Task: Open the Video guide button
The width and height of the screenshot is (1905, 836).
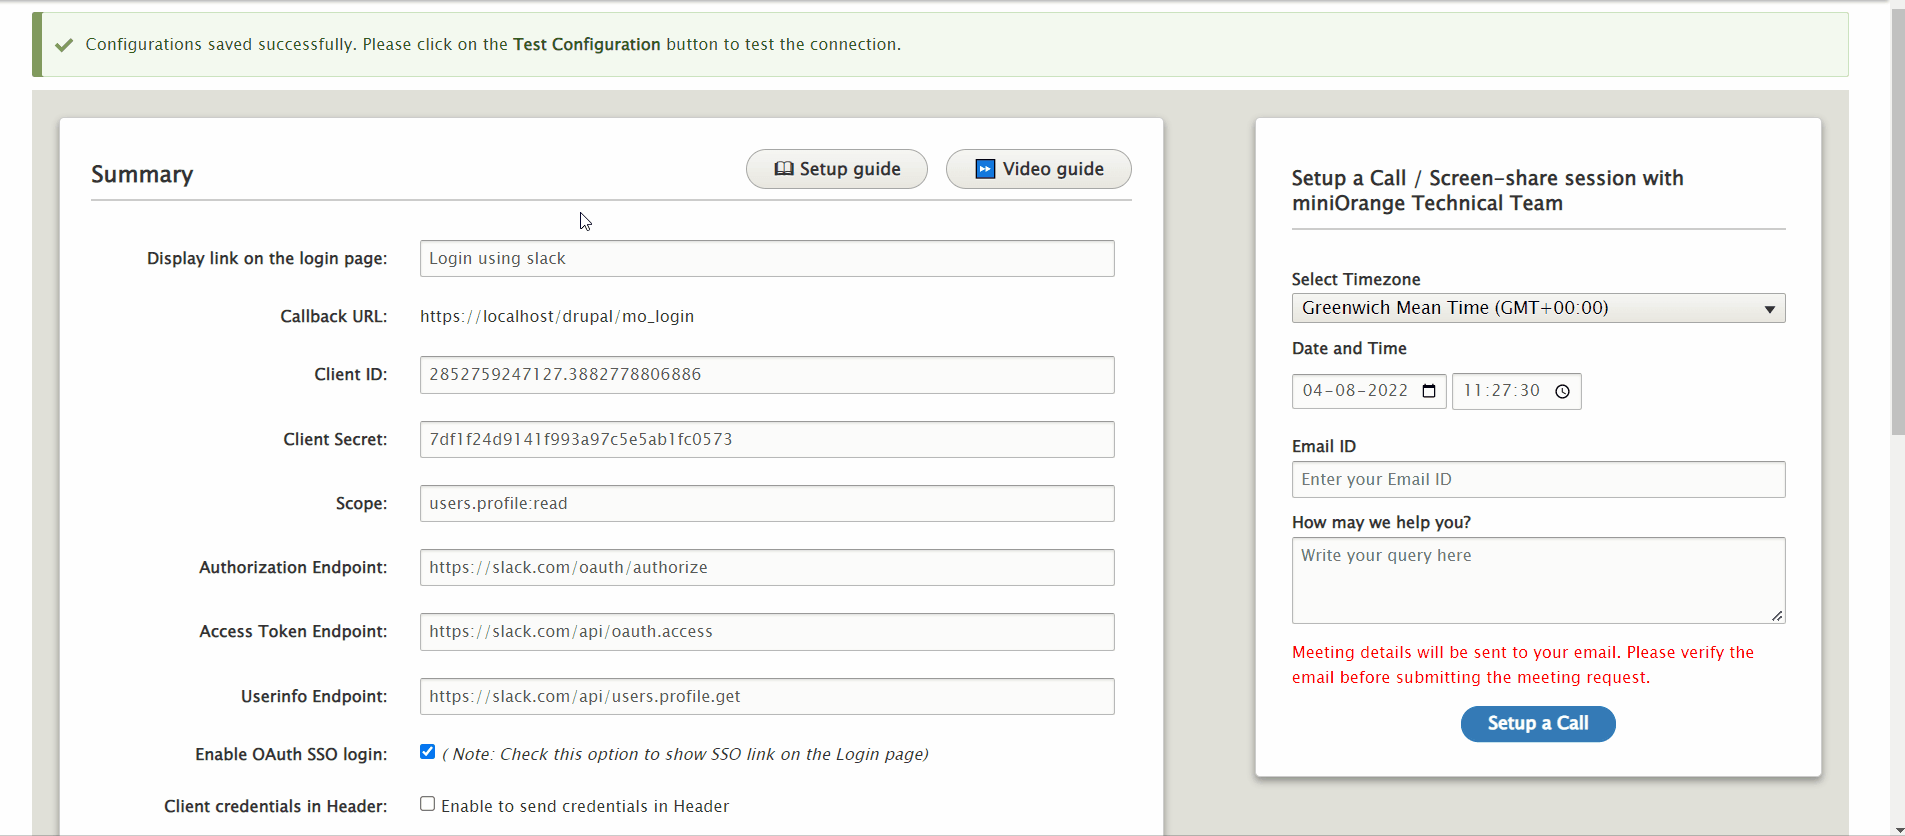Action: pyautogui.click(x=1038, y=169)
